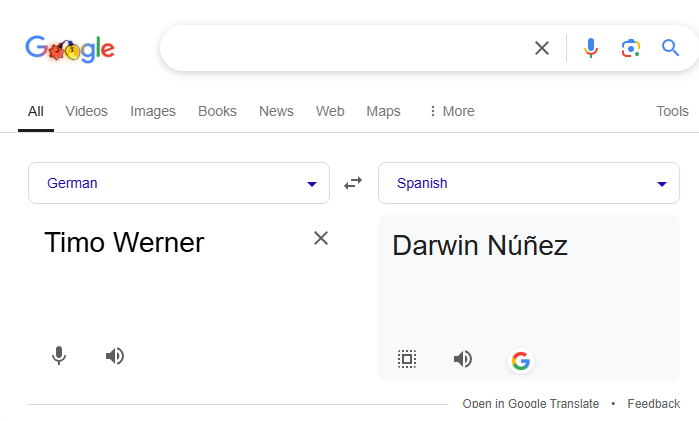Image resolution: width=699 pixels, height=421 pixels.
Task: Expand the More search options menu
Action: (452, 111)
